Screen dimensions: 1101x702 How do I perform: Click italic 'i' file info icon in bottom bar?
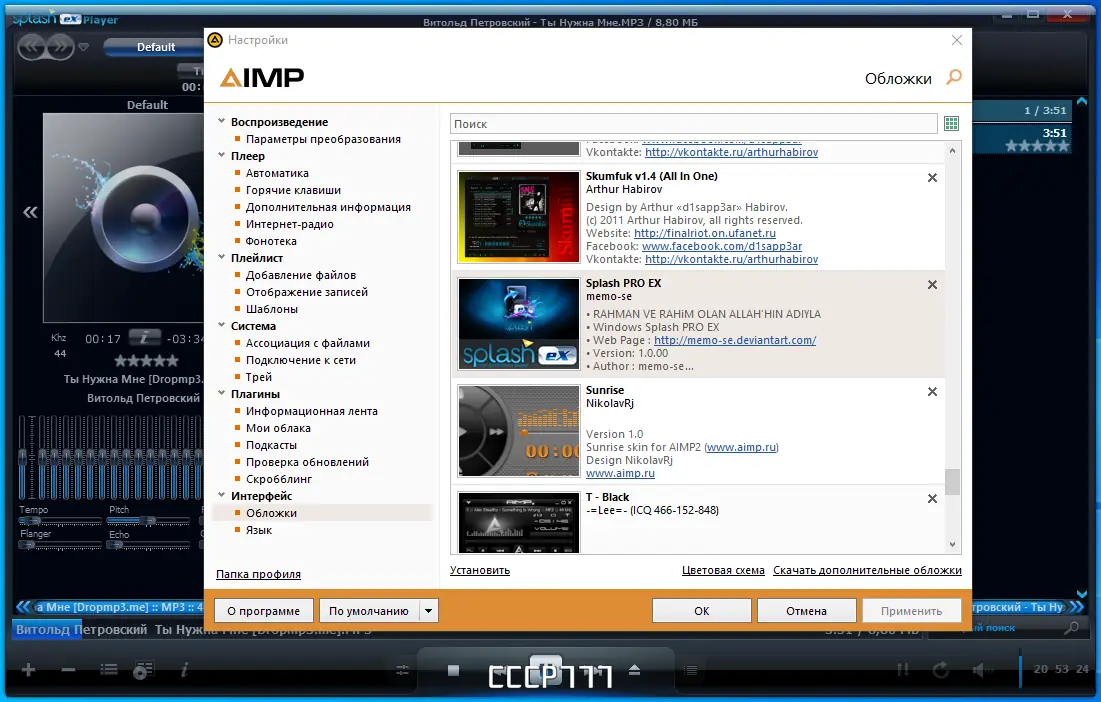[x=184, y=670]
